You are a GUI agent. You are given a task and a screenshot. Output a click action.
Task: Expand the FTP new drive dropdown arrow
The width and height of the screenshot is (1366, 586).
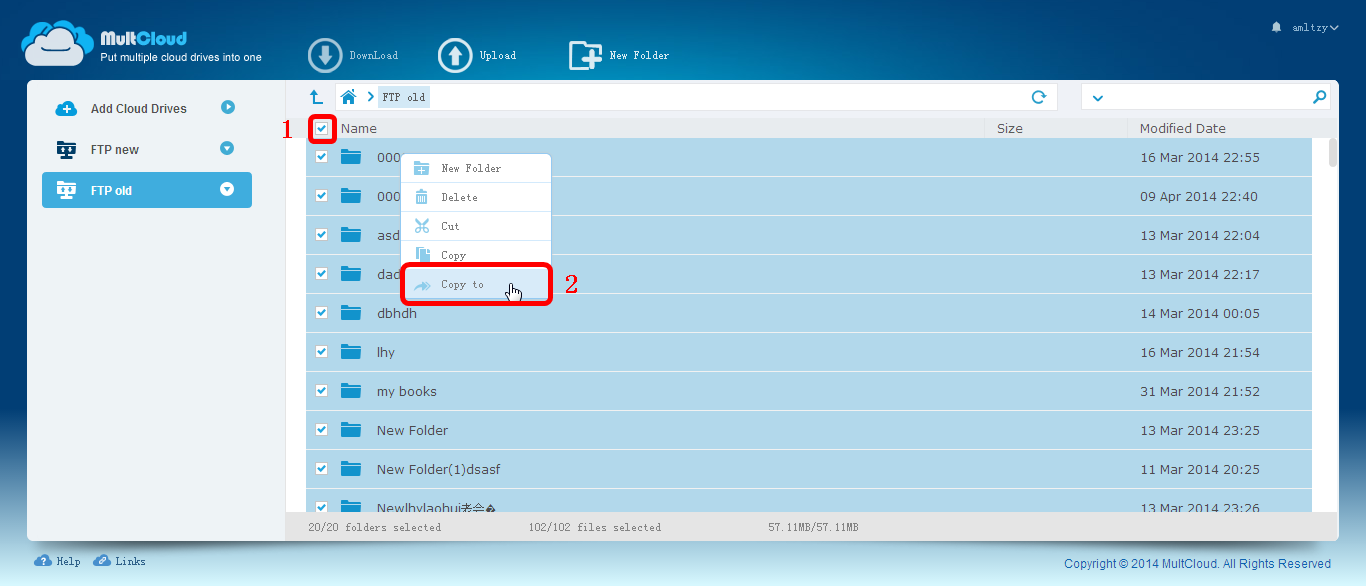227,148
